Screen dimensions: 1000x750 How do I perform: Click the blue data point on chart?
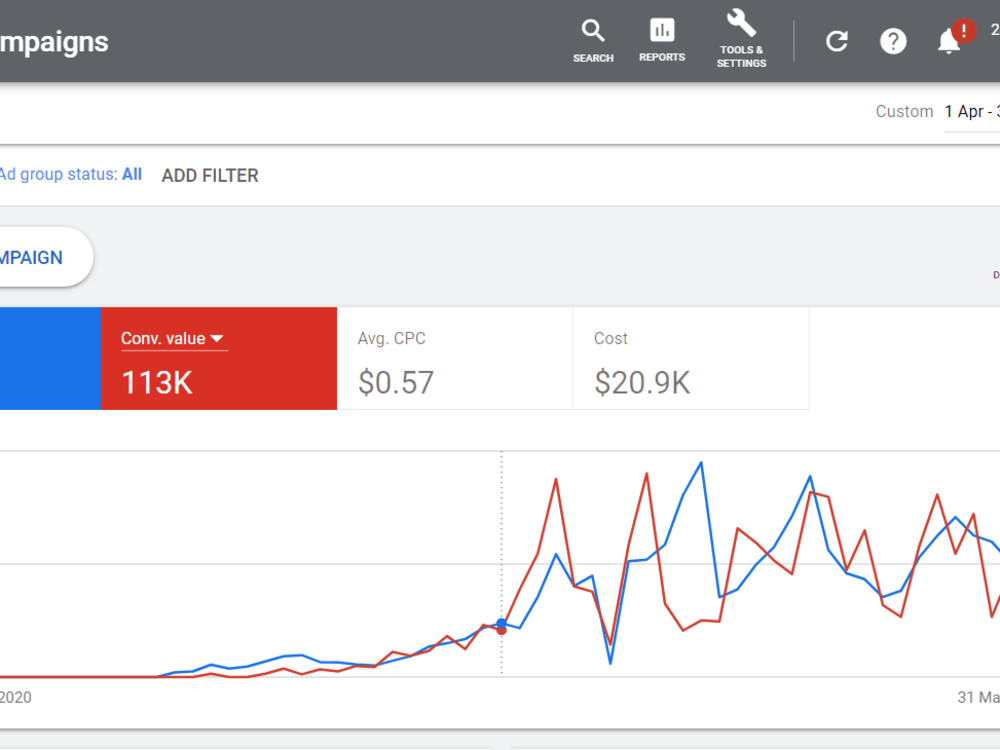[x=501, y=623]
